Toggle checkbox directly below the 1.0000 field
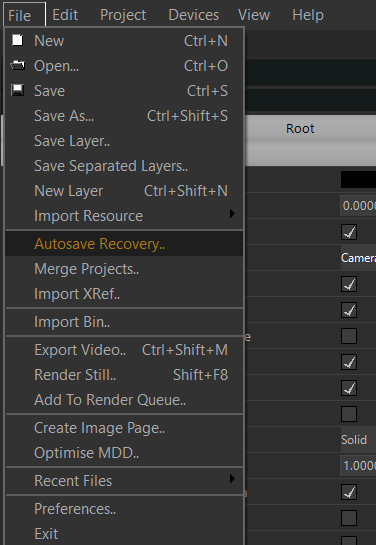 349,492
